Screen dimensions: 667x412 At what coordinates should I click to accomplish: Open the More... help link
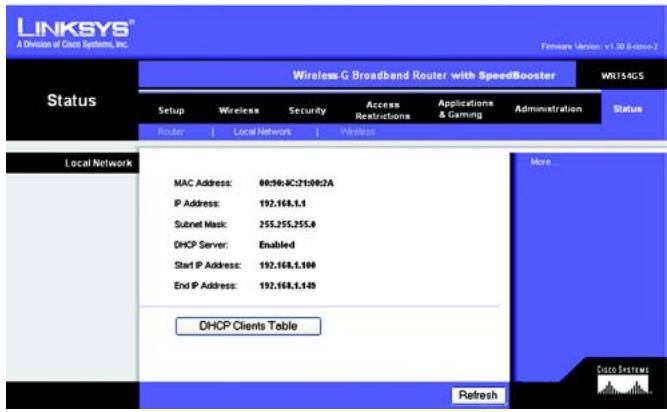click(x=544, y=162)
